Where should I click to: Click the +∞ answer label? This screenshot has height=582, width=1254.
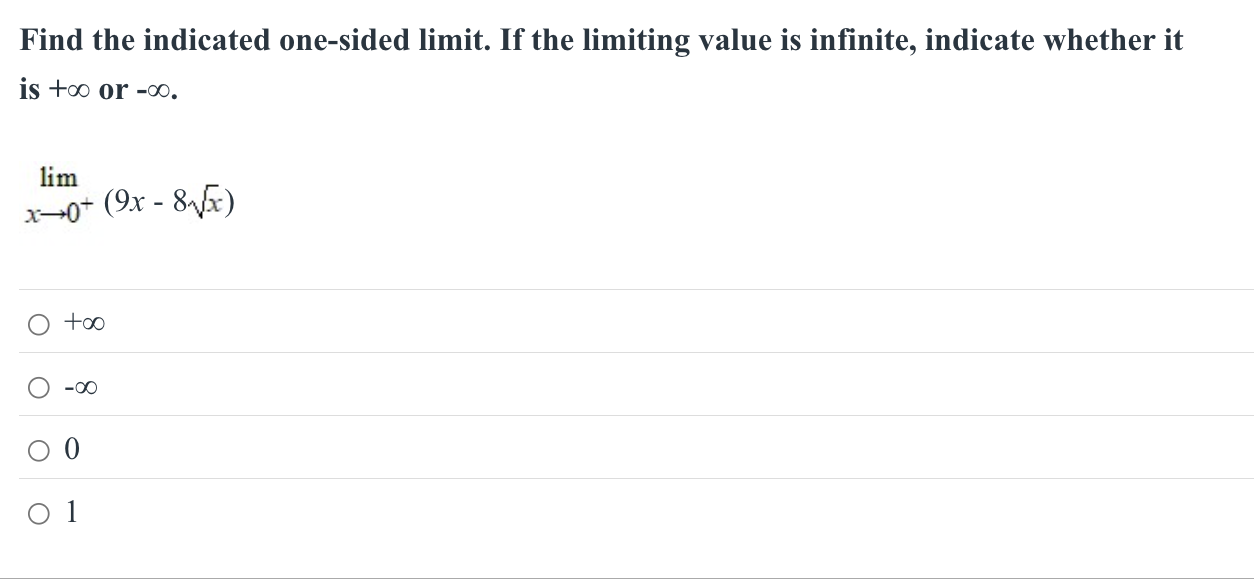click(84, 322)
